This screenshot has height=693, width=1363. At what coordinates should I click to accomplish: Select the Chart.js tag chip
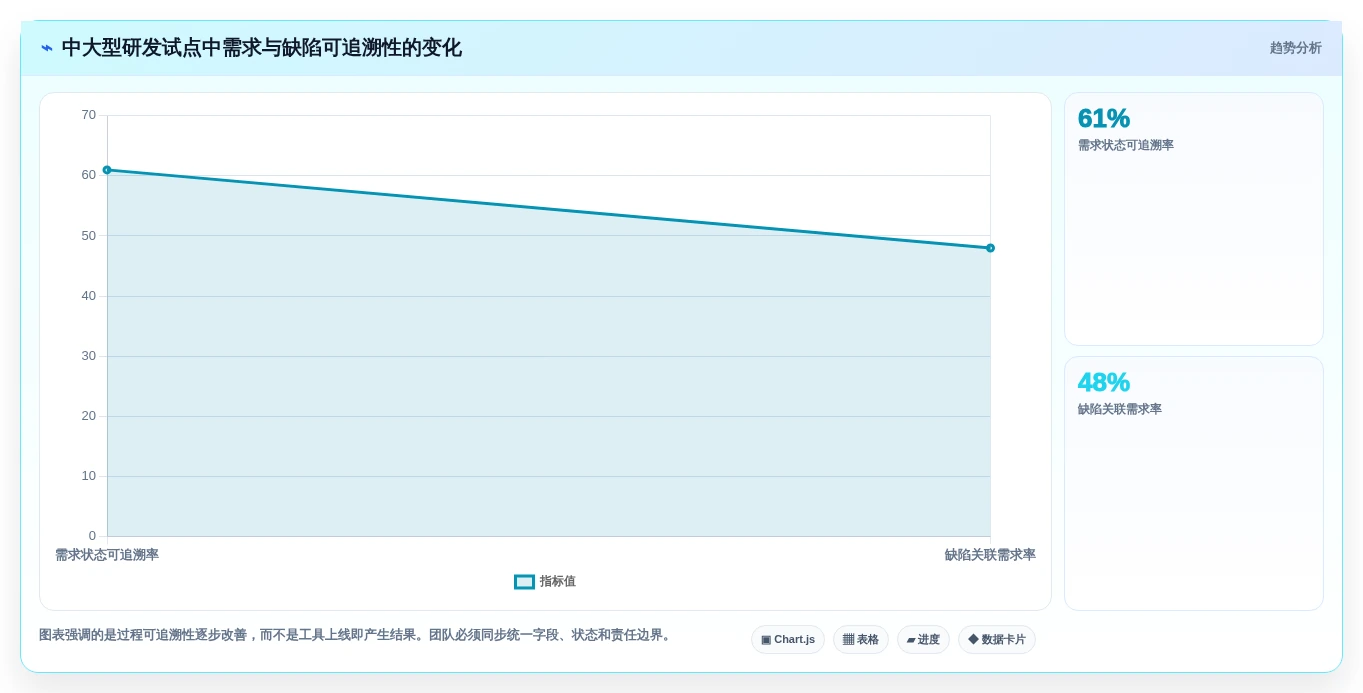click(x=788, y=640)
